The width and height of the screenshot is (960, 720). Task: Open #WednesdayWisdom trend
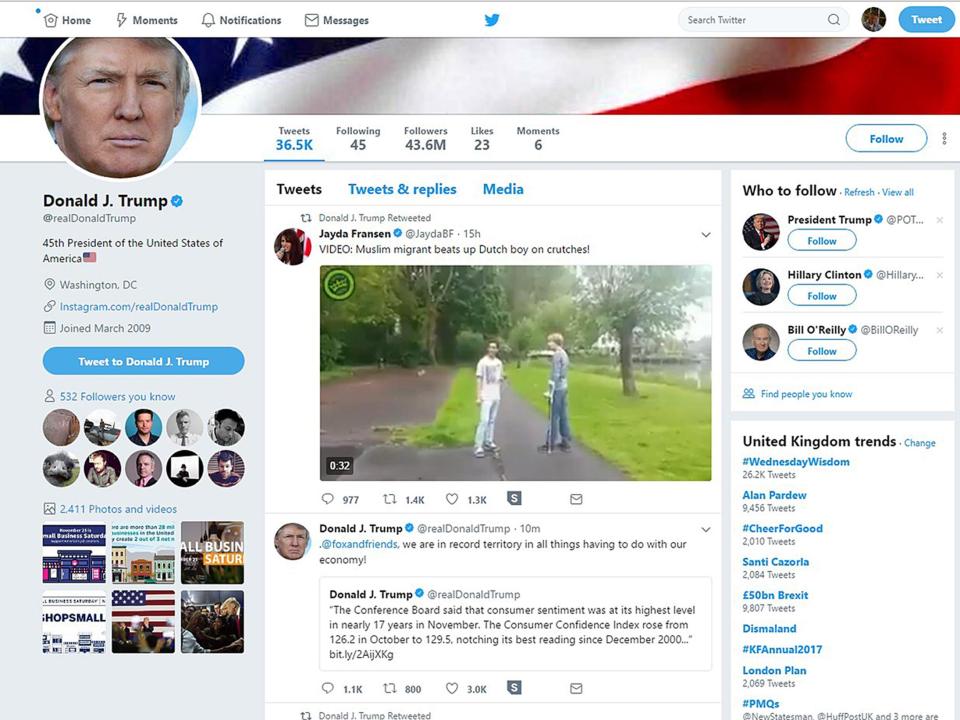coord(796,462)
